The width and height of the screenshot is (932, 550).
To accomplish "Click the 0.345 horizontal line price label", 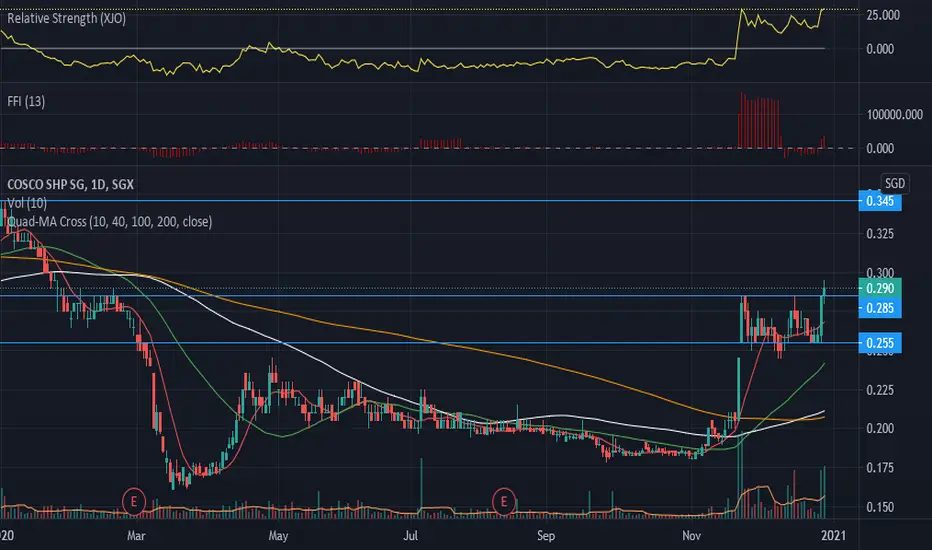I will [x=880, y=201].
